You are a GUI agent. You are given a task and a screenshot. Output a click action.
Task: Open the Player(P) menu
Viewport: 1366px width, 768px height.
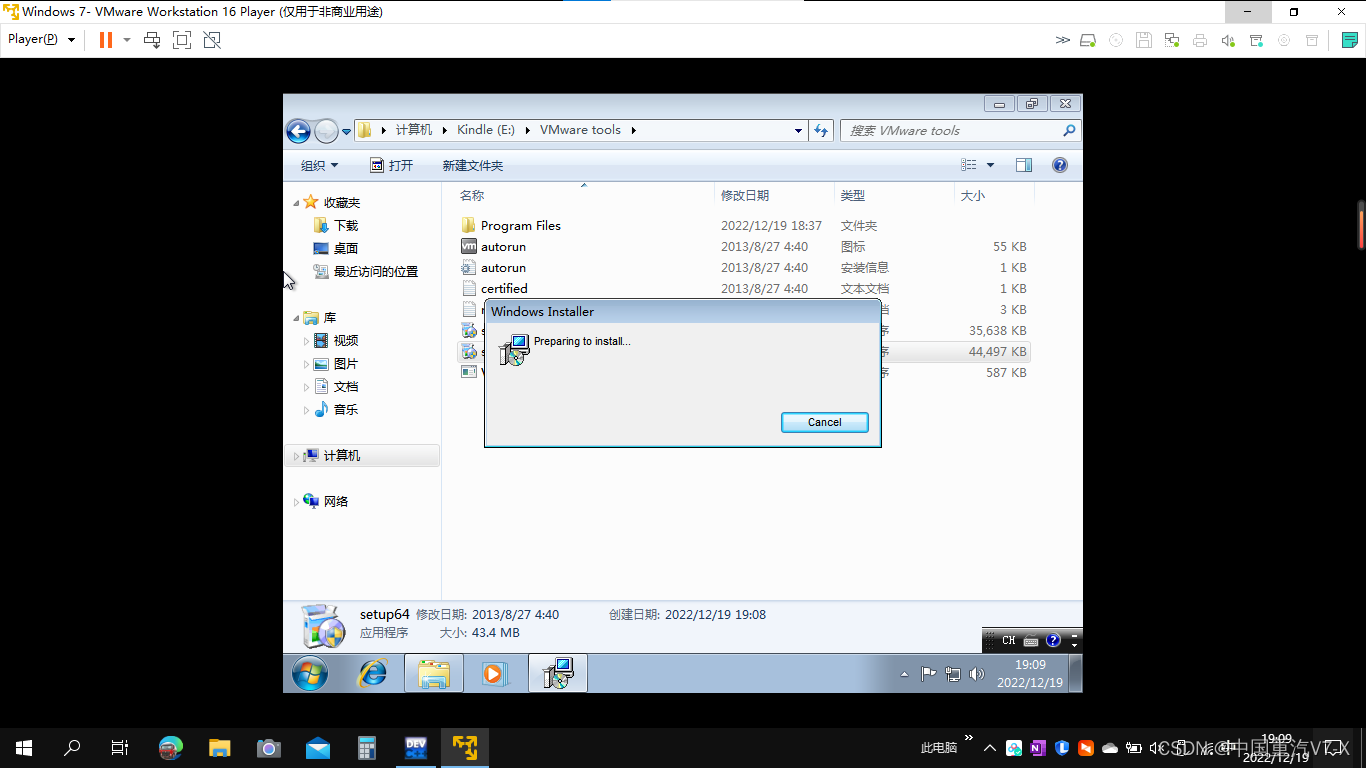41,40
